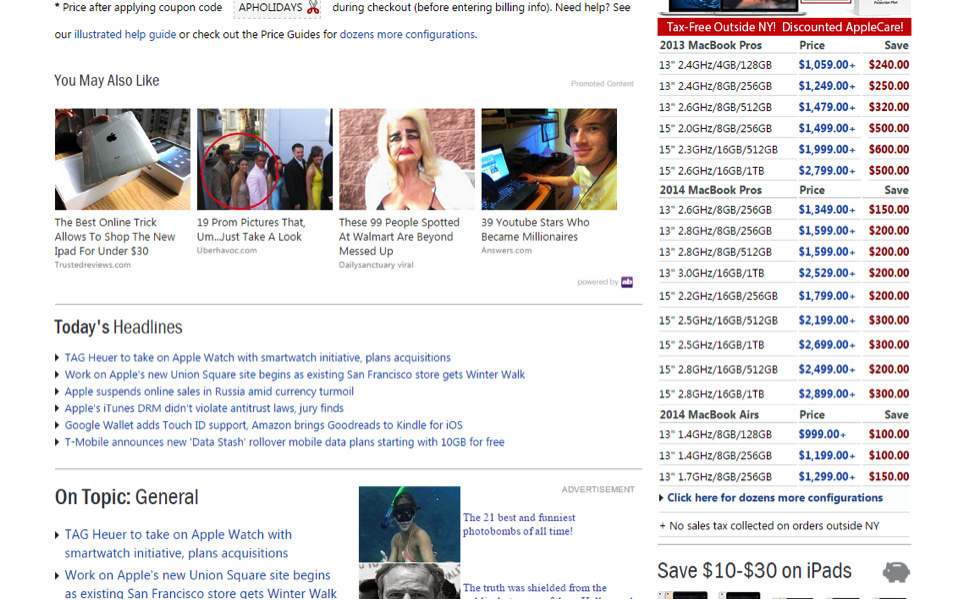Select the $999.00 MacBook Air price
975x600 pixels.
[x=821, y=434]
